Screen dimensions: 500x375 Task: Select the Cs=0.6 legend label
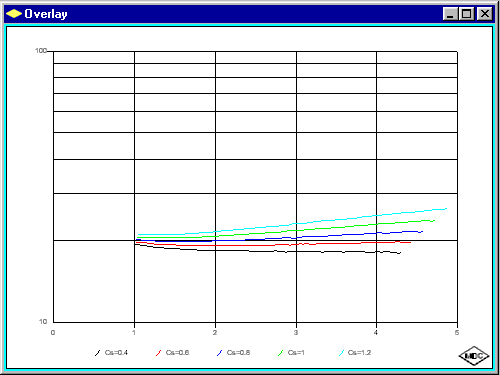[177, 353]
